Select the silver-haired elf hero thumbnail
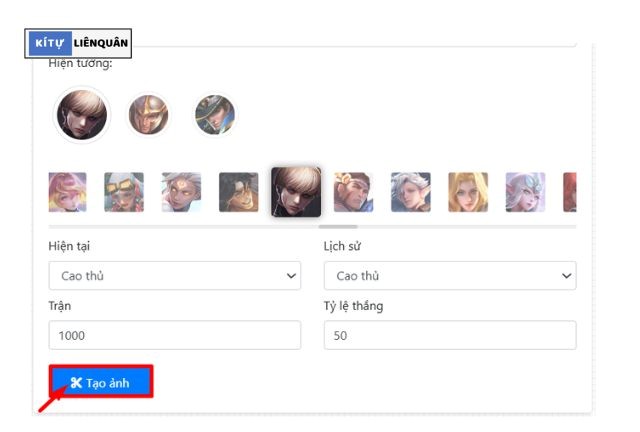Viewport: 640px width, 432px height. coord(411,192)
